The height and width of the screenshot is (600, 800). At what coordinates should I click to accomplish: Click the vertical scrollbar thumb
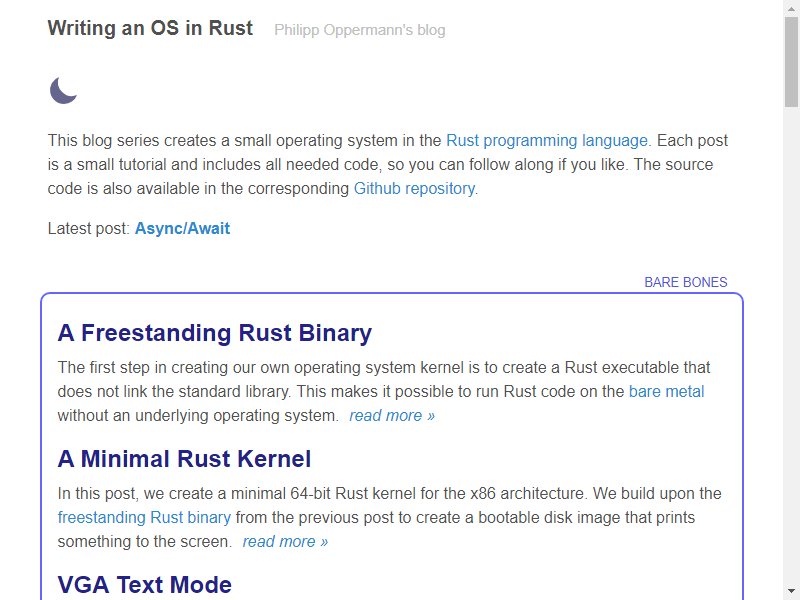click(792, 61)
